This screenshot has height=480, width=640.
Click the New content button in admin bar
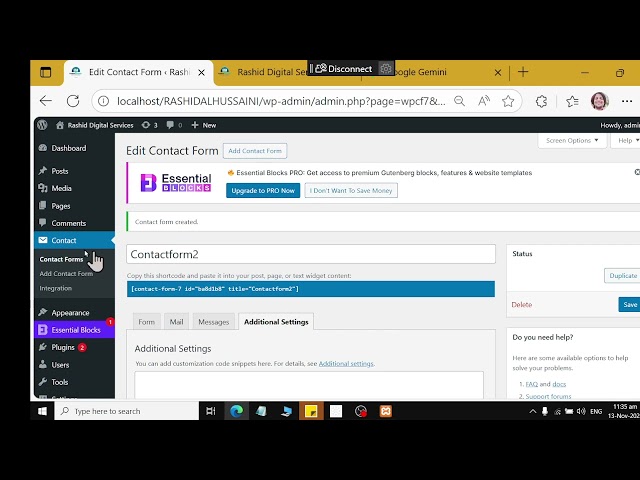(204, 125)
